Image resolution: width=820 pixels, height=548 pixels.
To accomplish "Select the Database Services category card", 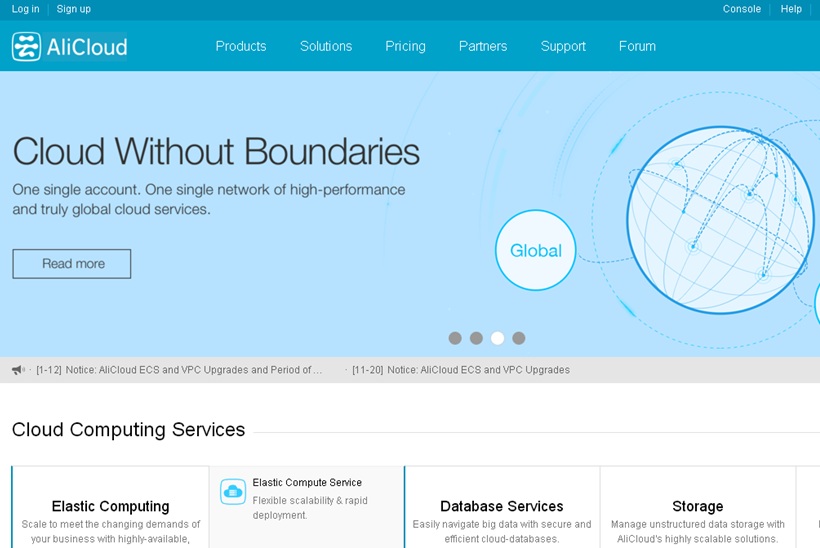I will 502,508.
